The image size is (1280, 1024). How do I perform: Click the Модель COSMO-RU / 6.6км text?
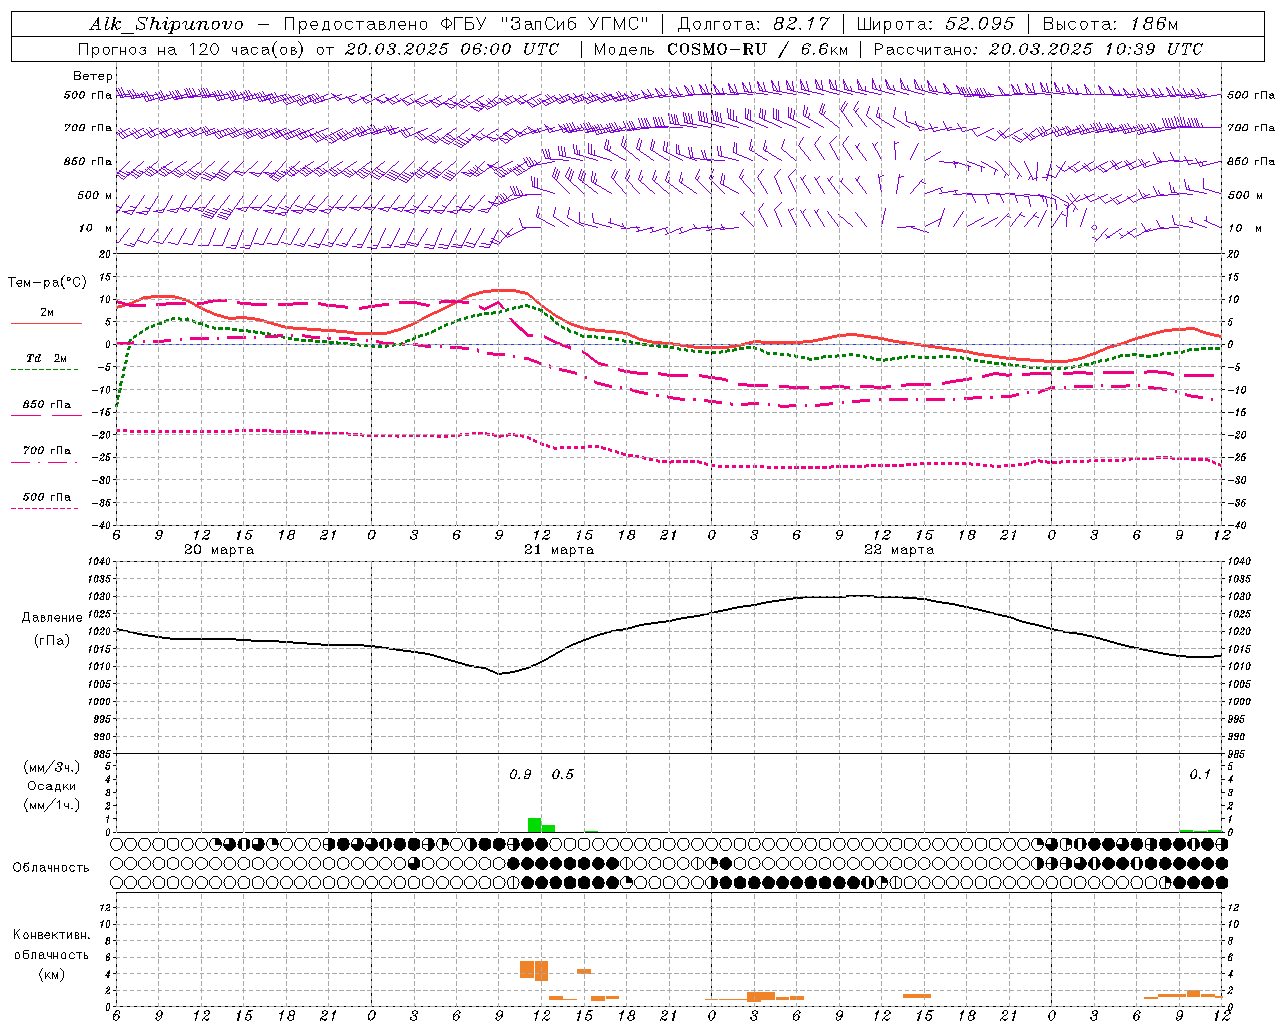click(720, 49)
